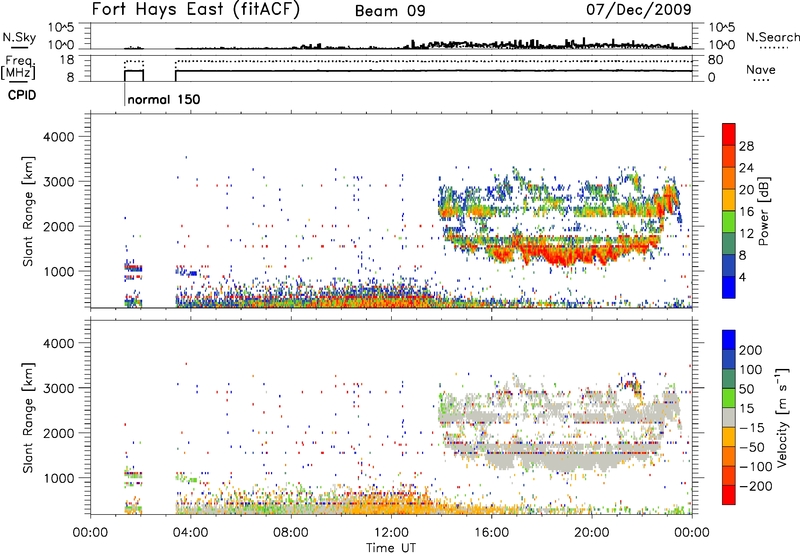Select the "Freq. [MHz]" axis label
Screen dimensions: 800x554
click(18, 68)
